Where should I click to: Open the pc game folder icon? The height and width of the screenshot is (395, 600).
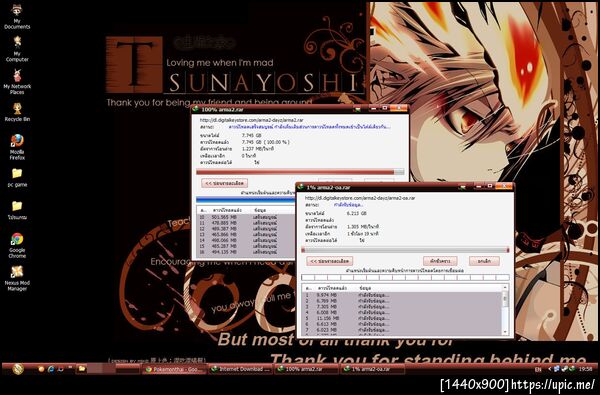[17, 177]
